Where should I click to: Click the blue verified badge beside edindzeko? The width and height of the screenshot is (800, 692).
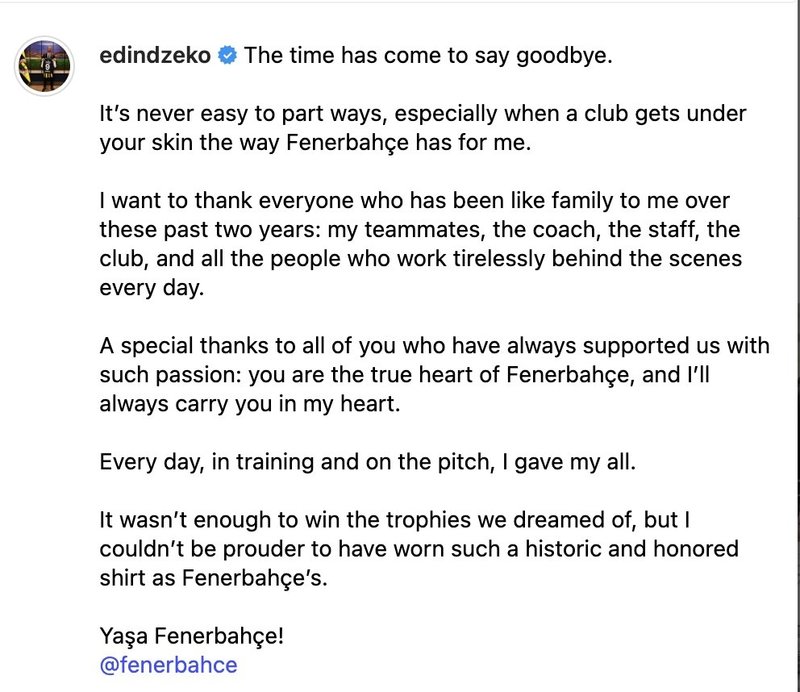pyautogui.click(x=227, y=56)
